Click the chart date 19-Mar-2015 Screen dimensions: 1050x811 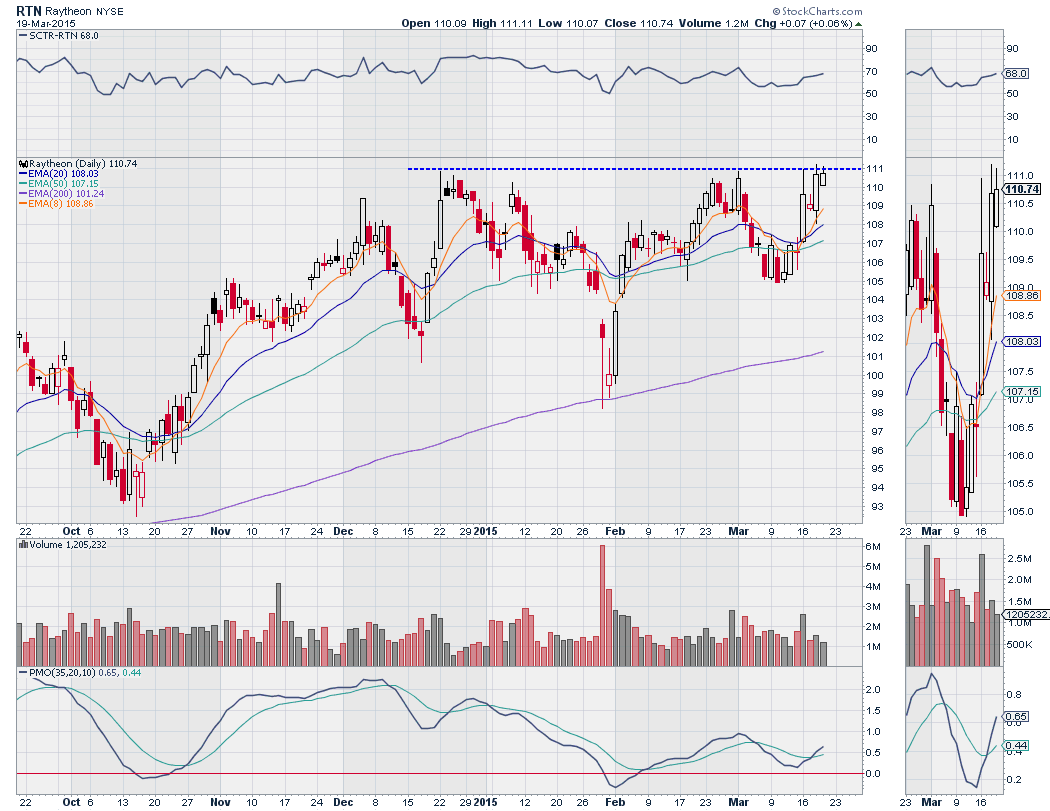[x=46, y=23]
